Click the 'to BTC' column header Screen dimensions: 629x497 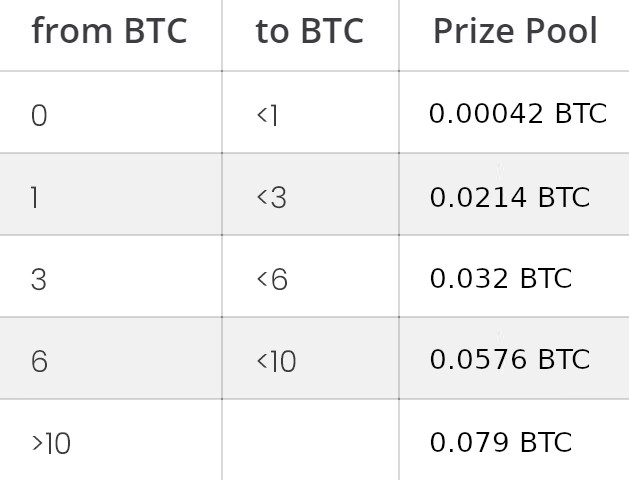[x=310, y=31]
